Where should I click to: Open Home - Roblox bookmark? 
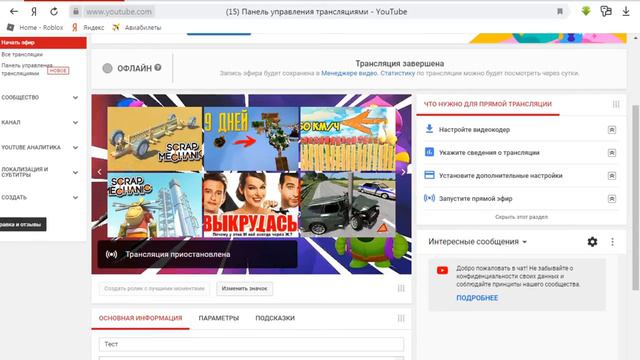coord(35,27)
